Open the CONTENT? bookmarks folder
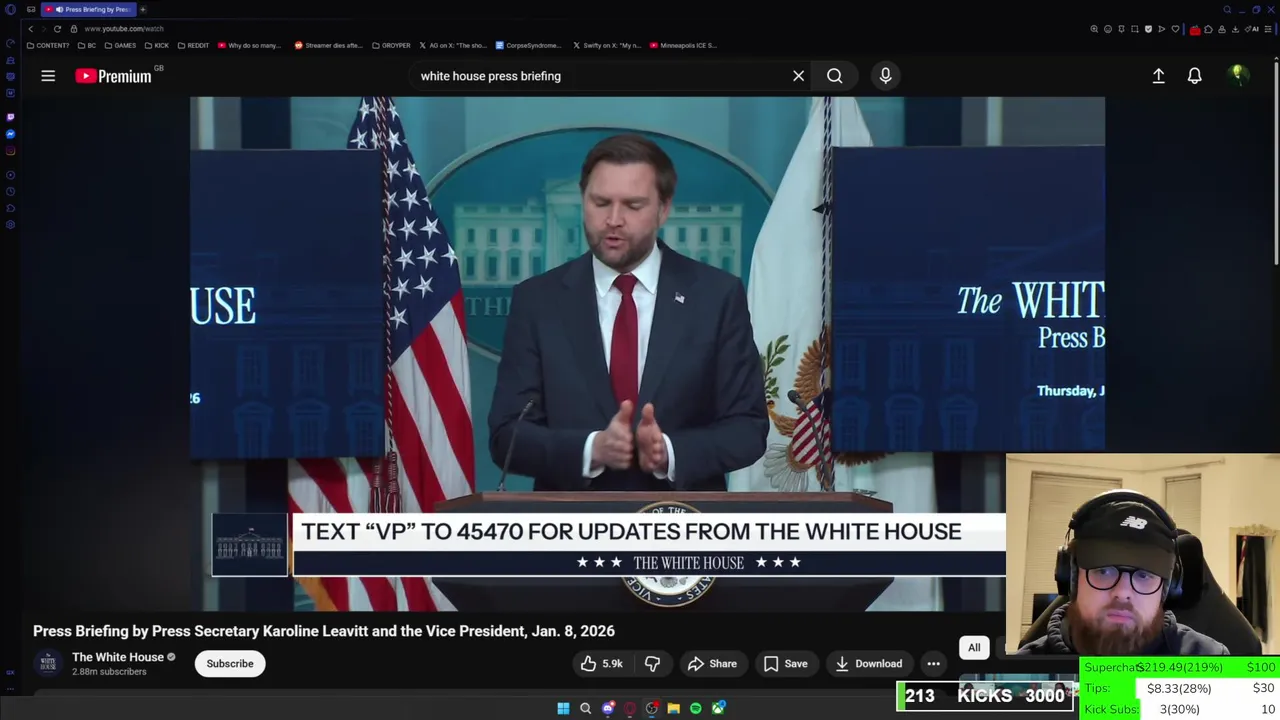Screen dimensions: 1280x720 coord(48,45)
